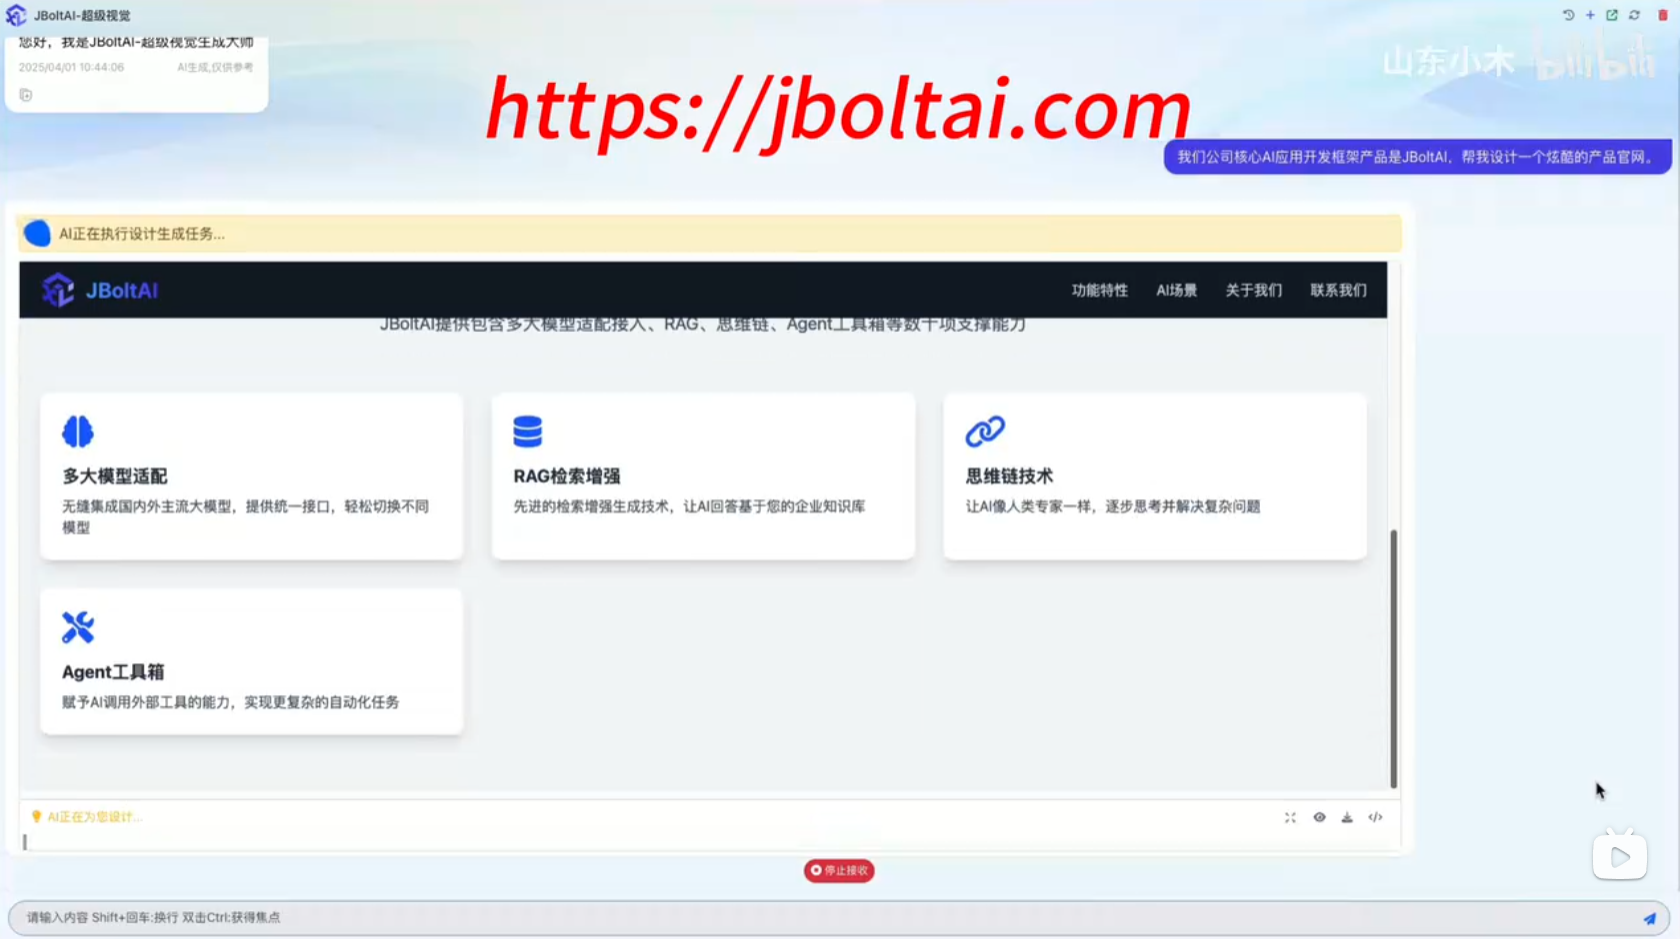Click the blue status circle icon
This screenshot has width=1680, height=939.
pyautogui.click(x=37, y=233)
